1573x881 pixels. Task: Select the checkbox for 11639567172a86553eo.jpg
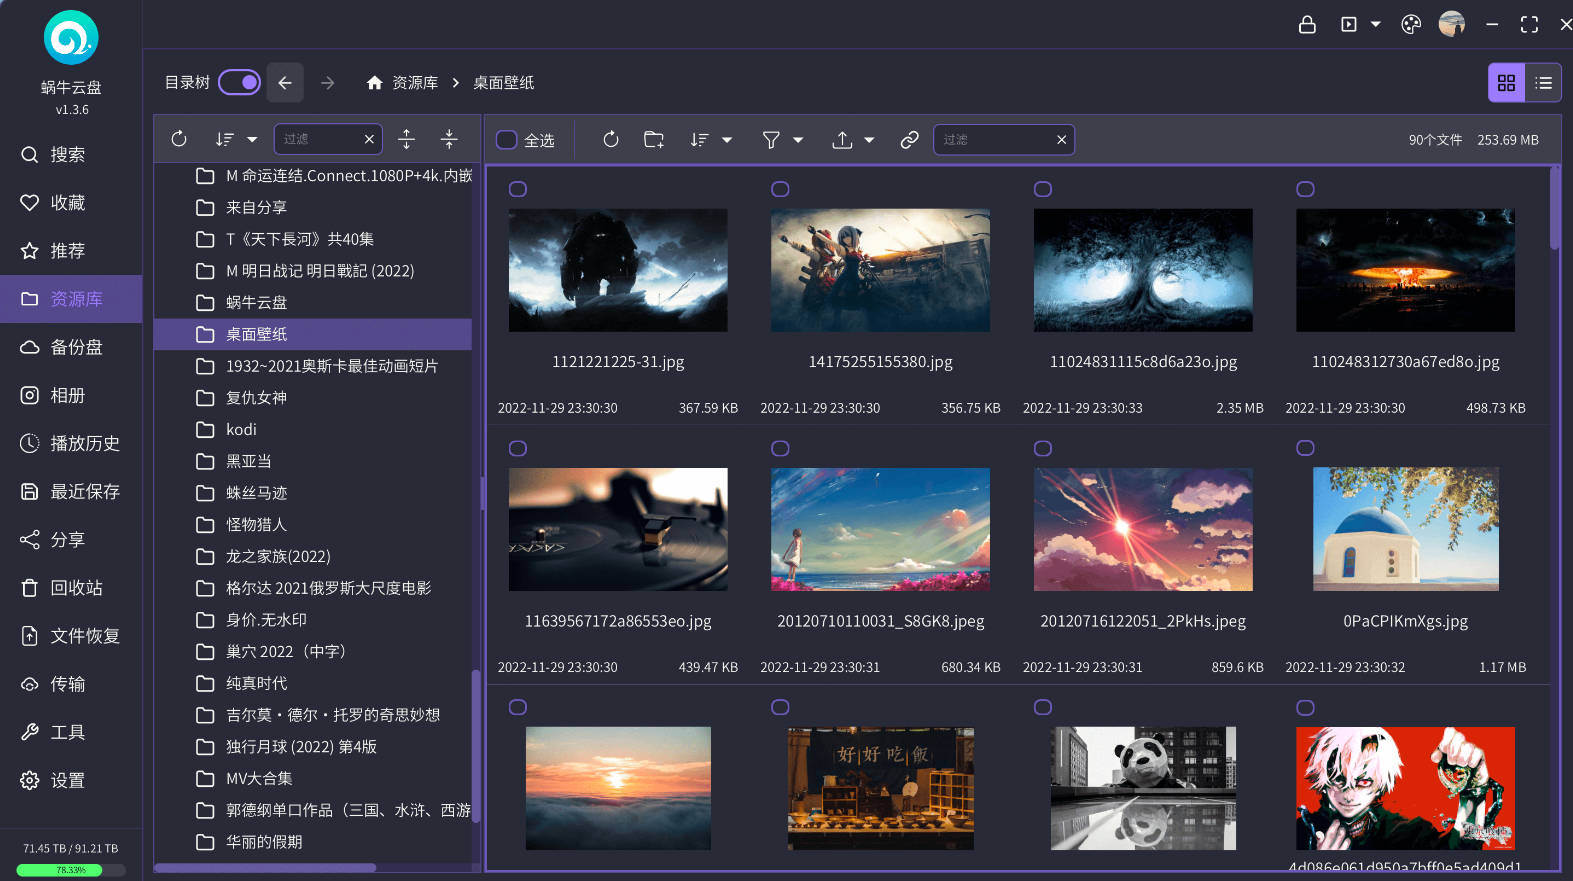point(518,448)
